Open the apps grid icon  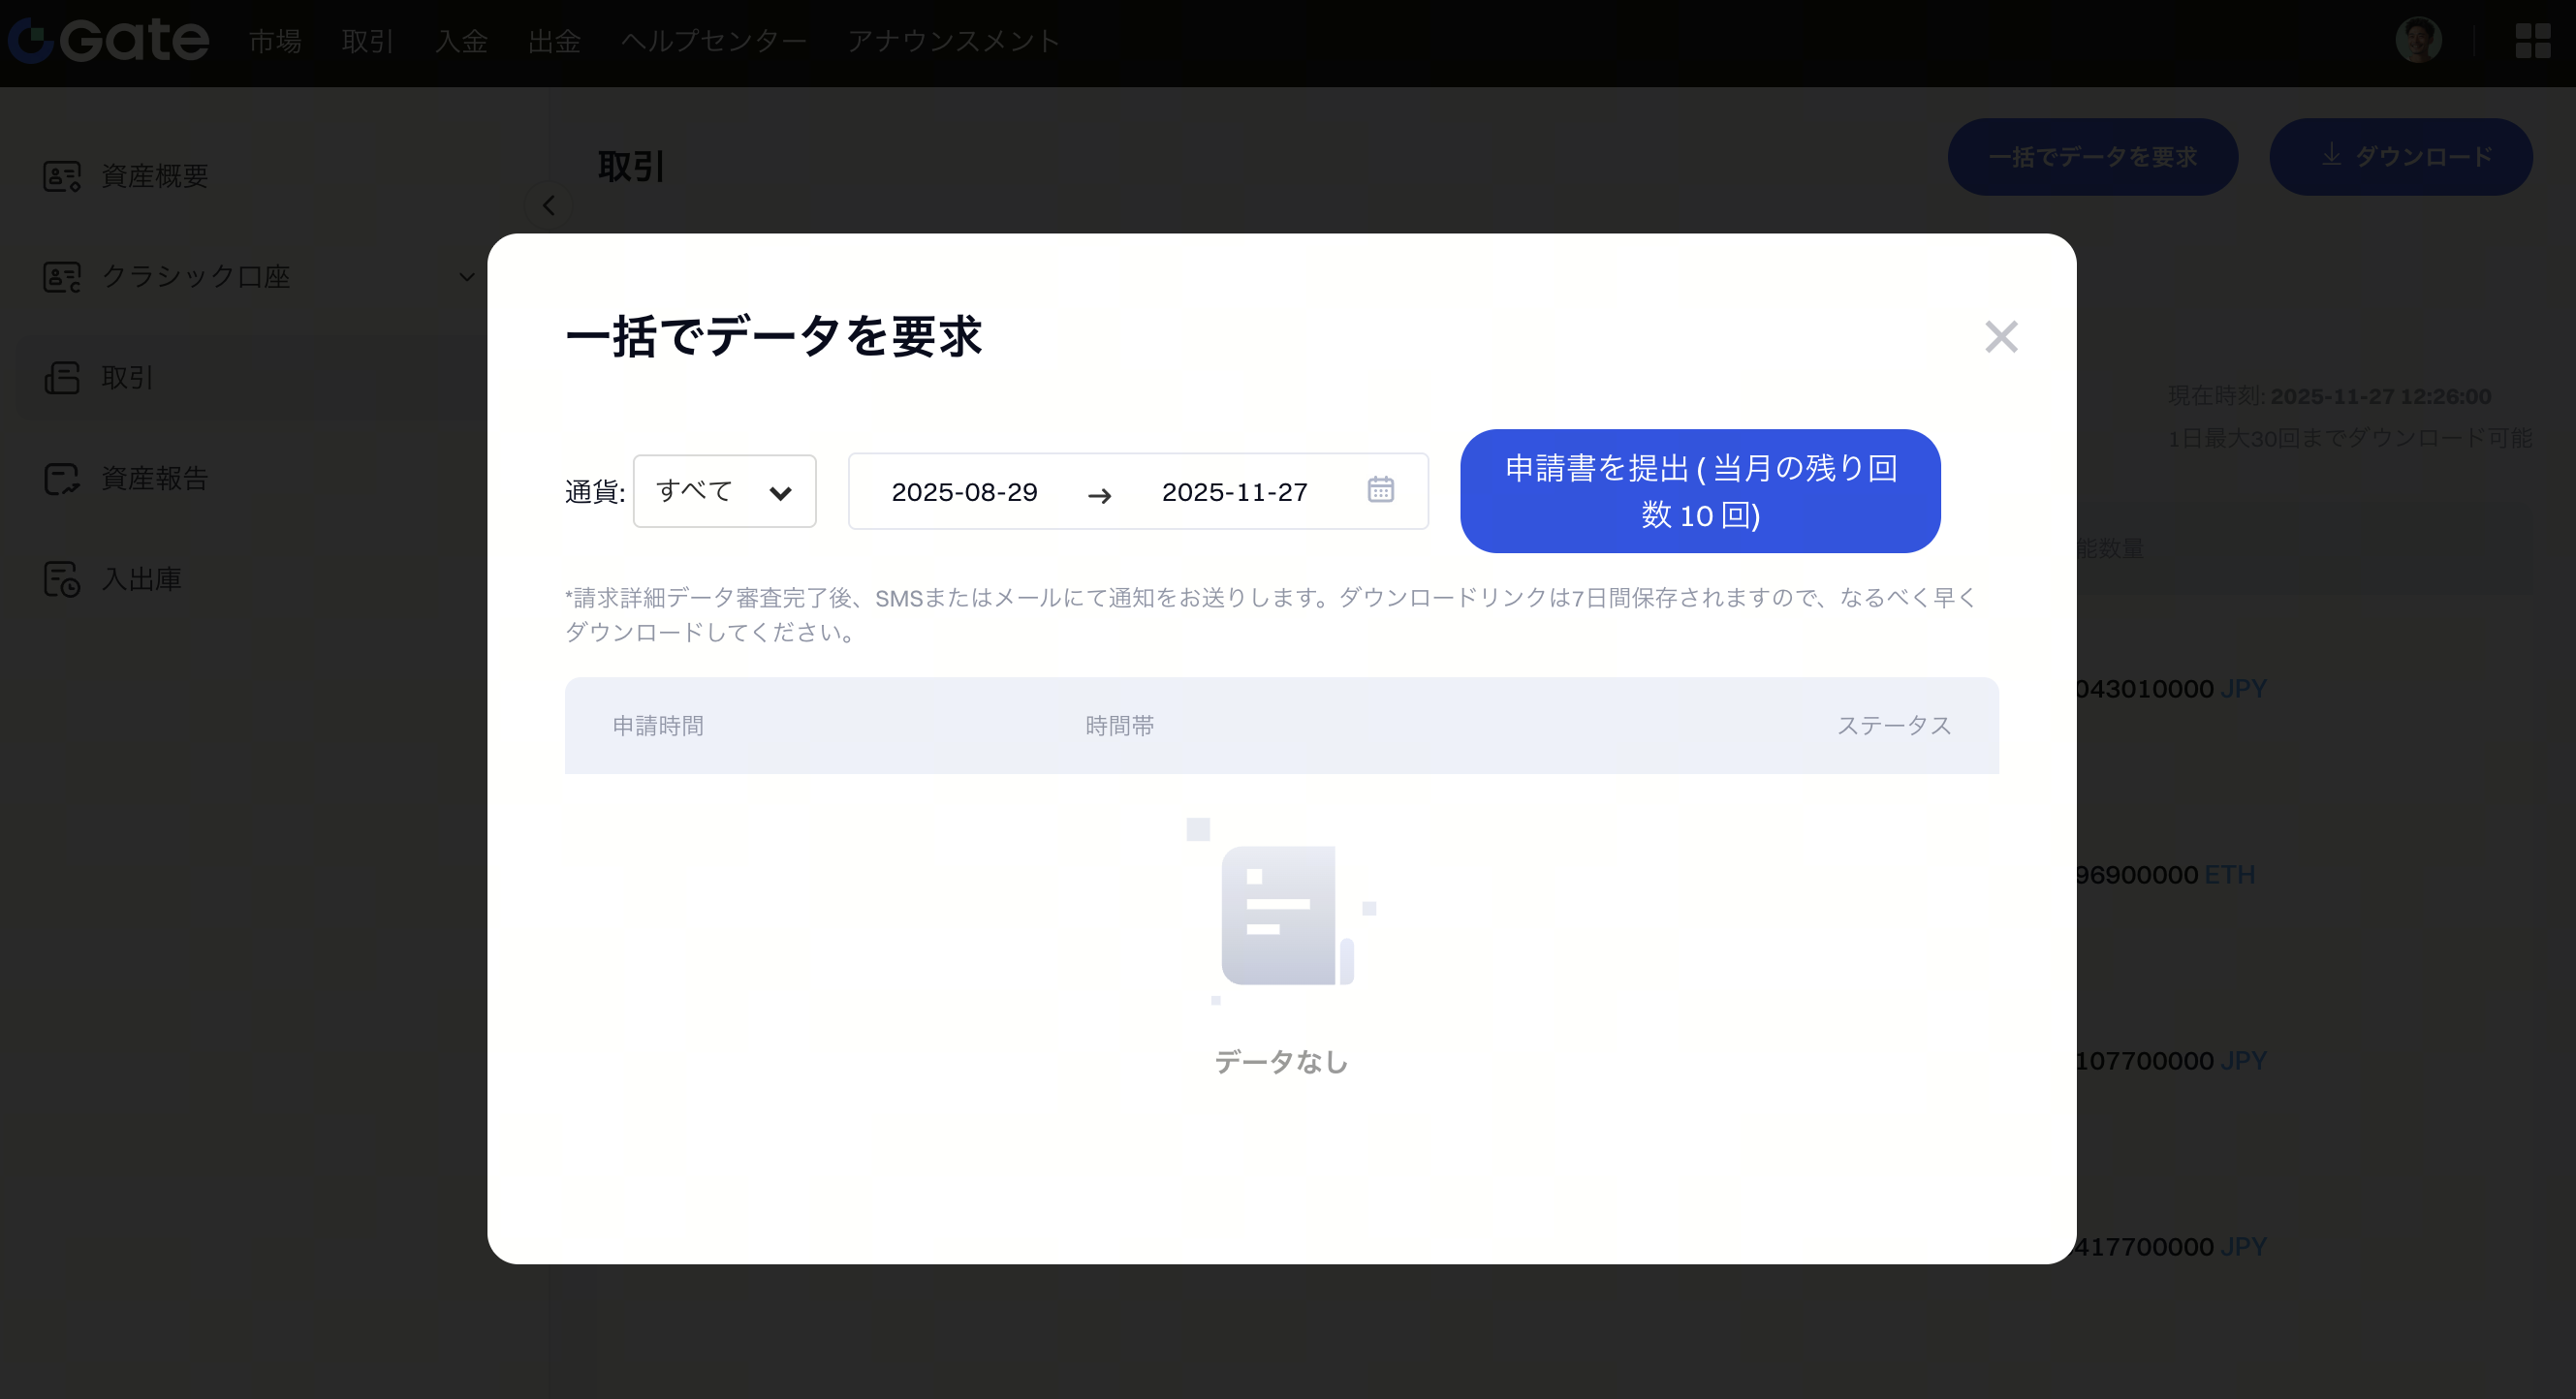point(2533,40)
